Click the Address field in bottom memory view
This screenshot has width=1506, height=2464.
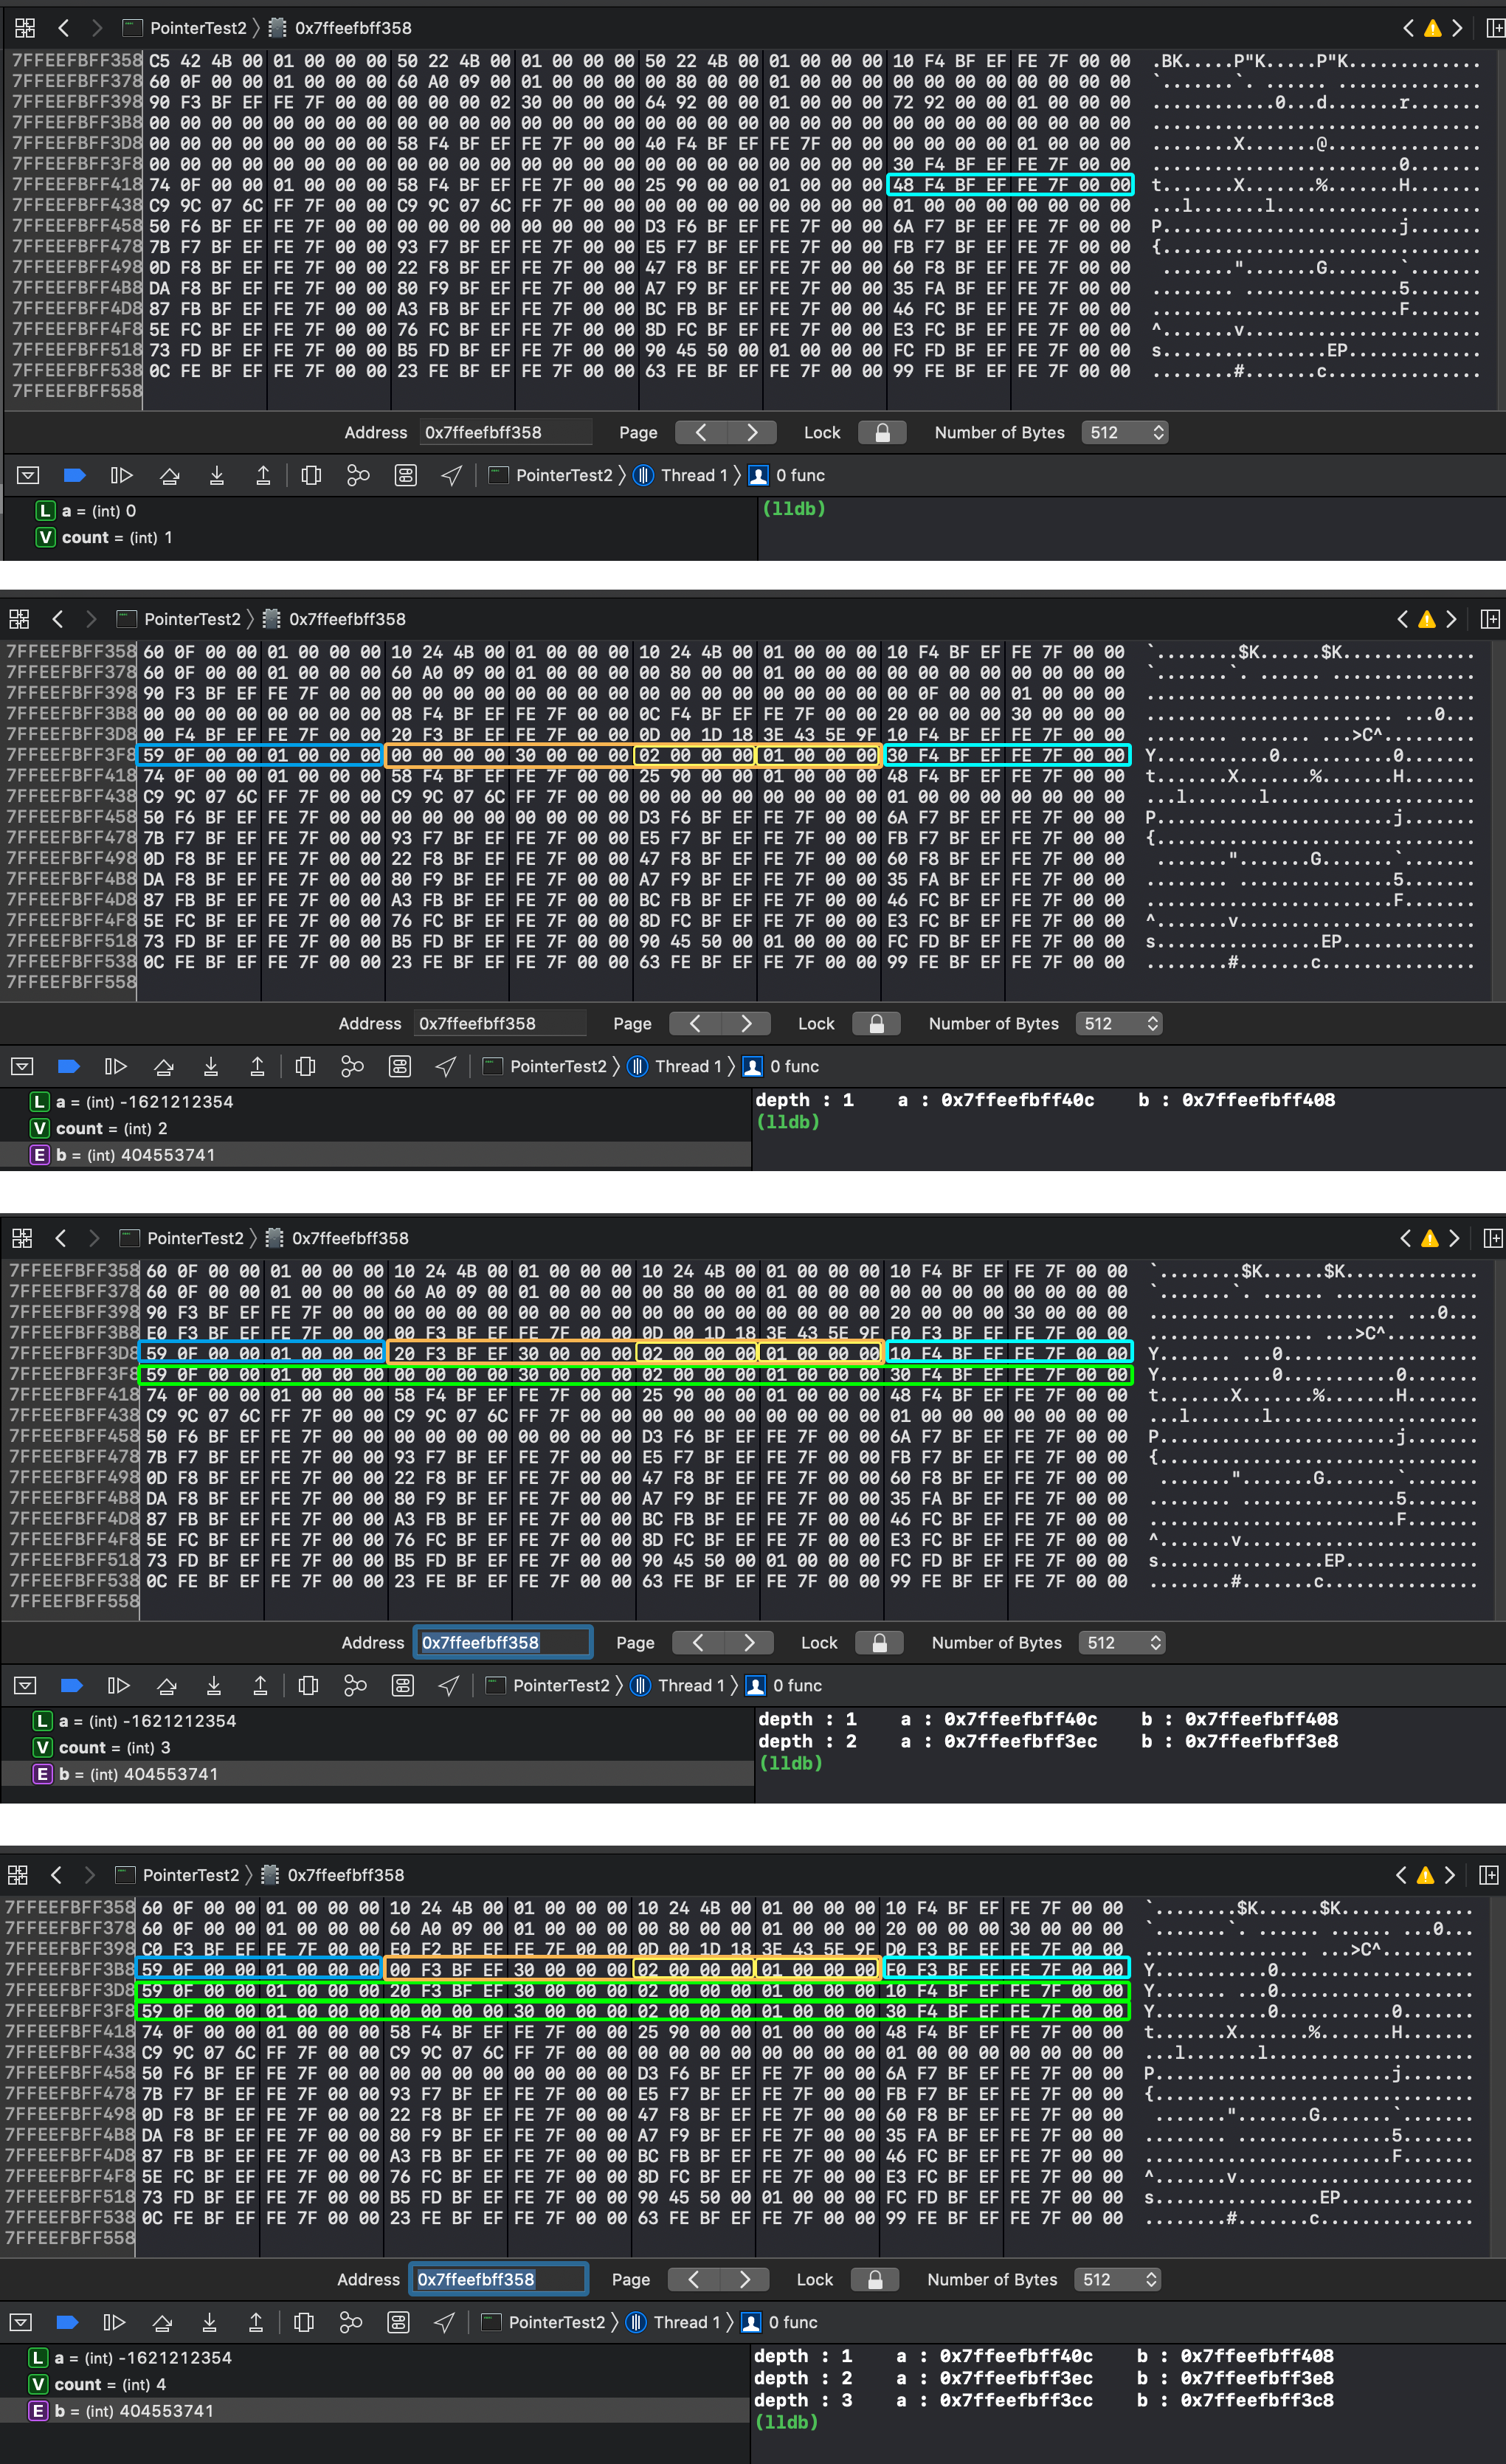click(x=498, y=2279)
